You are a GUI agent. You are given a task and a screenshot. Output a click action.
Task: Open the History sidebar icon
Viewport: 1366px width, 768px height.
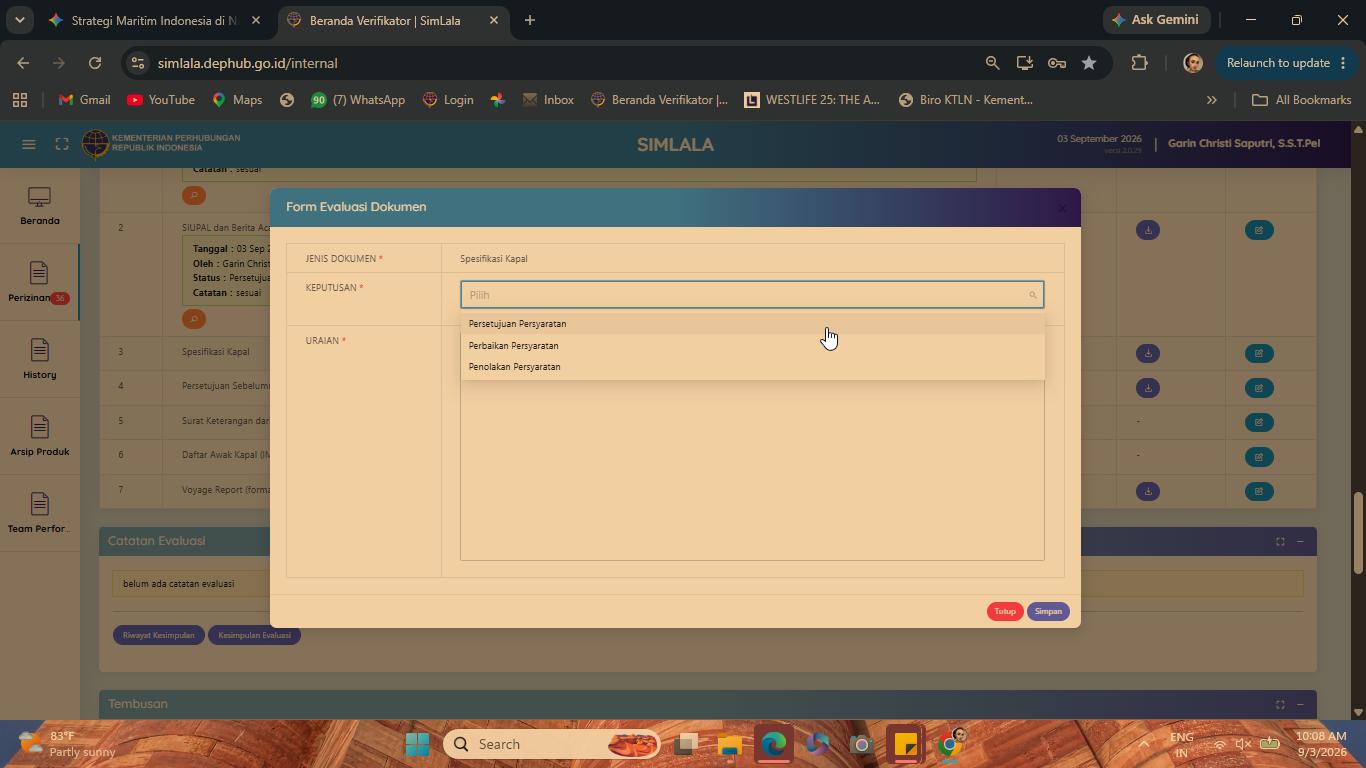(x=39, y=360)
